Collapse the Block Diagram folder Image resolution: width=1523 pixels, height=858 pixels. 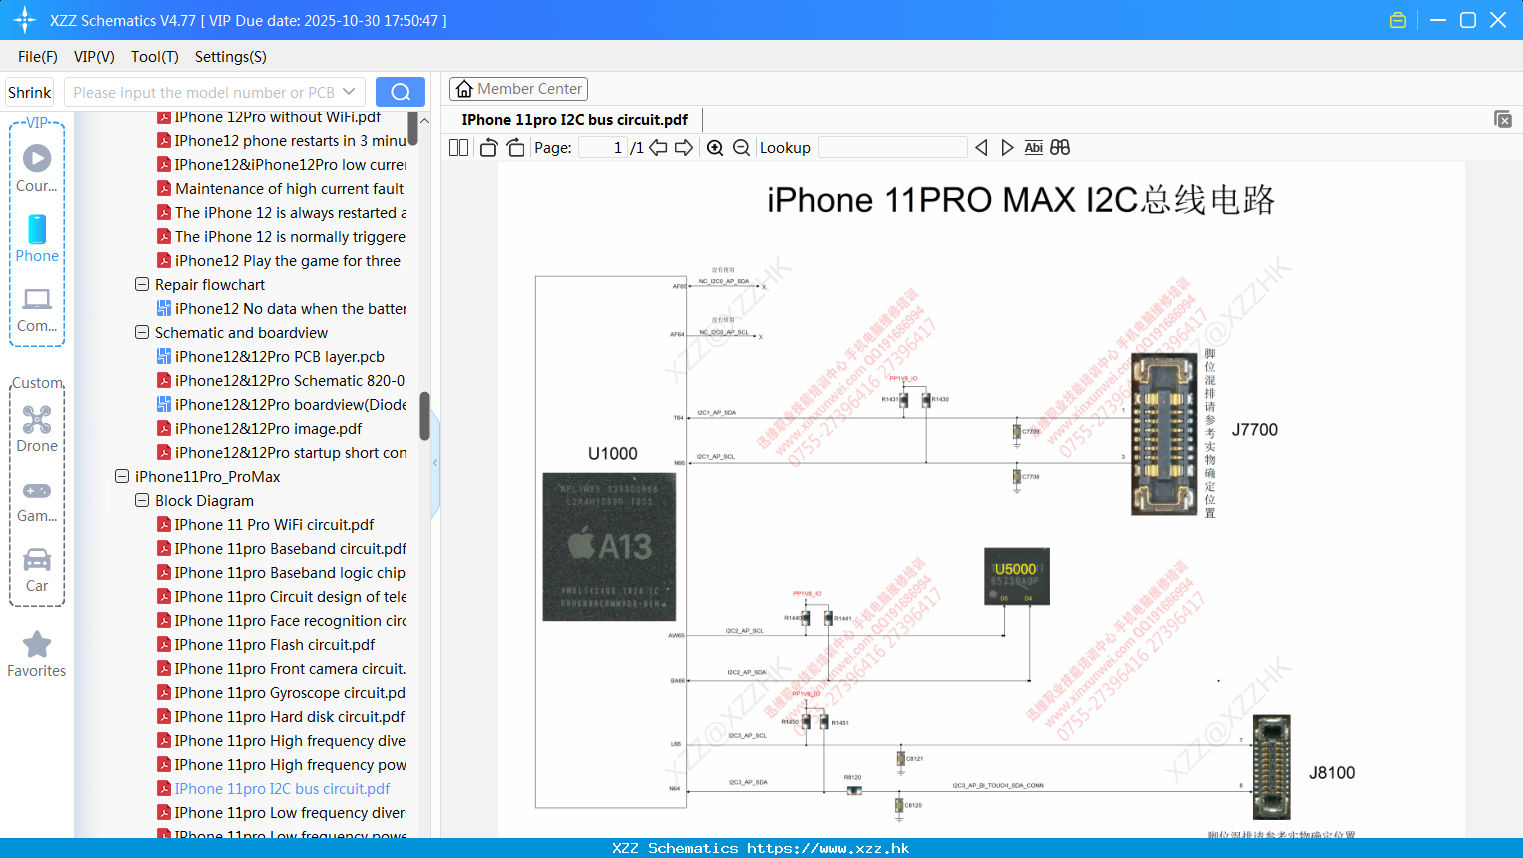[x=142, y=500]
